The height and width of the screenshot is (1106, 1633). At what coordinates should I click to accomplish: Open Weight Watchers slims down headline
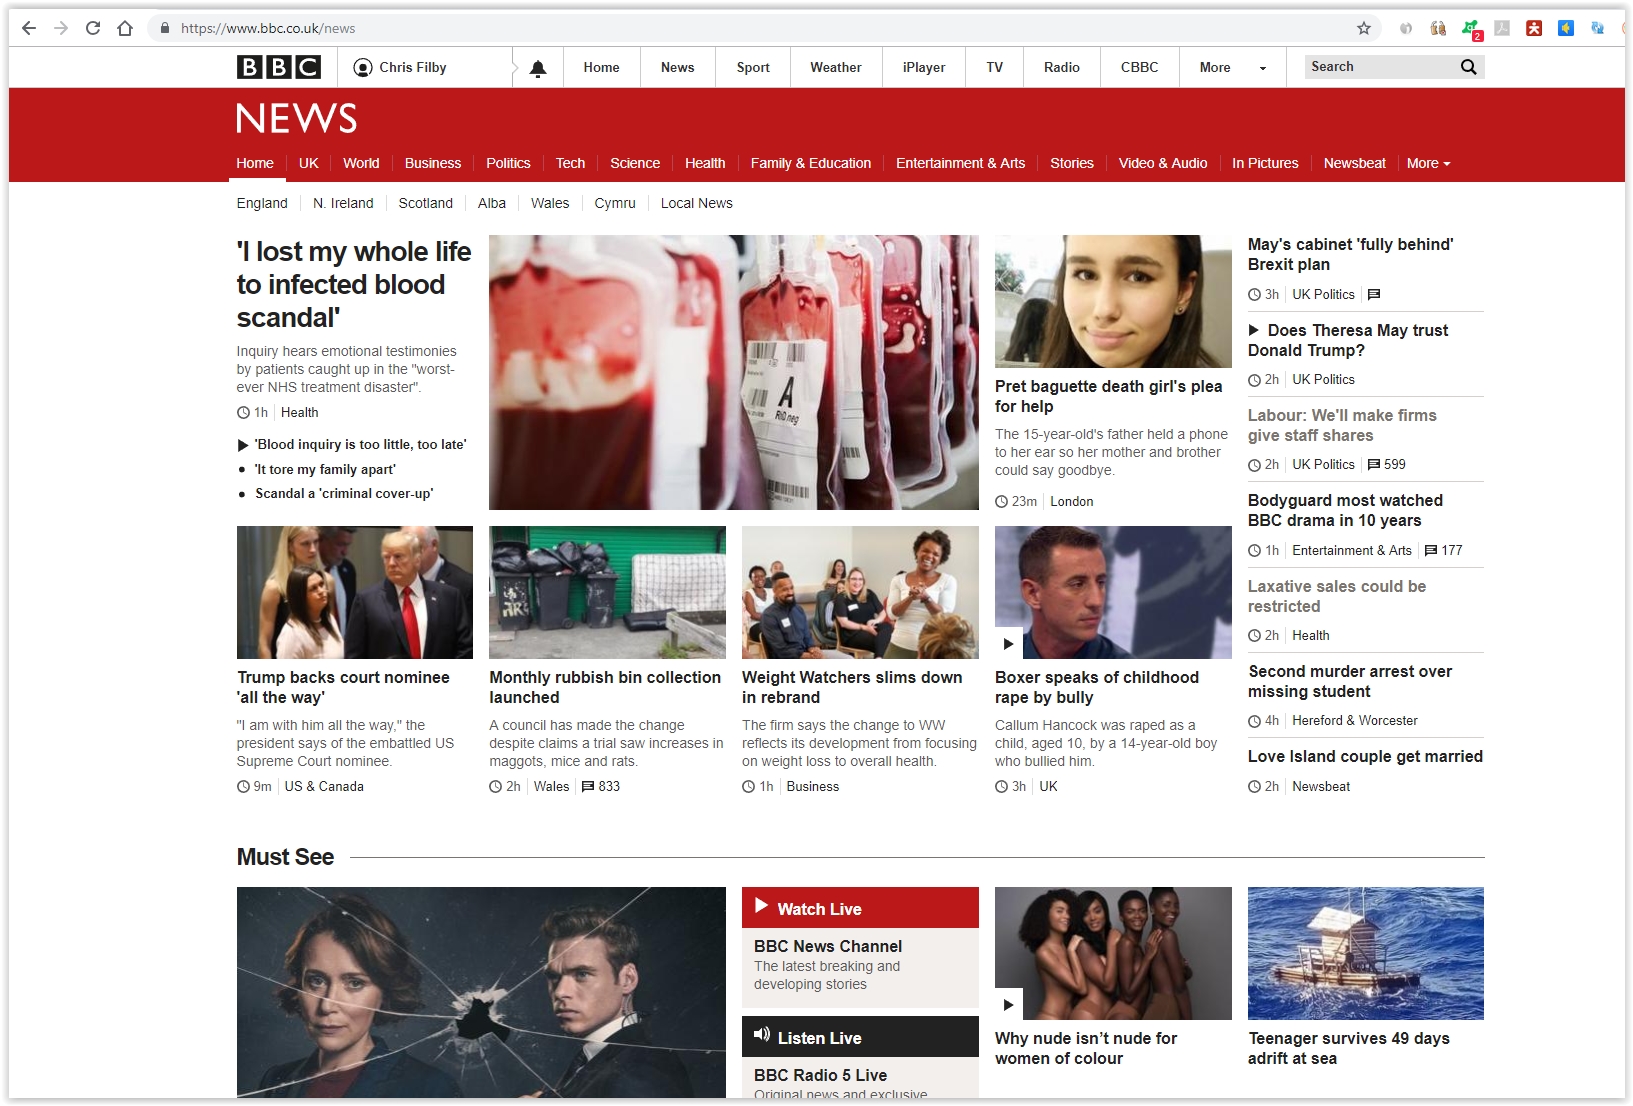tap(852, 687)
